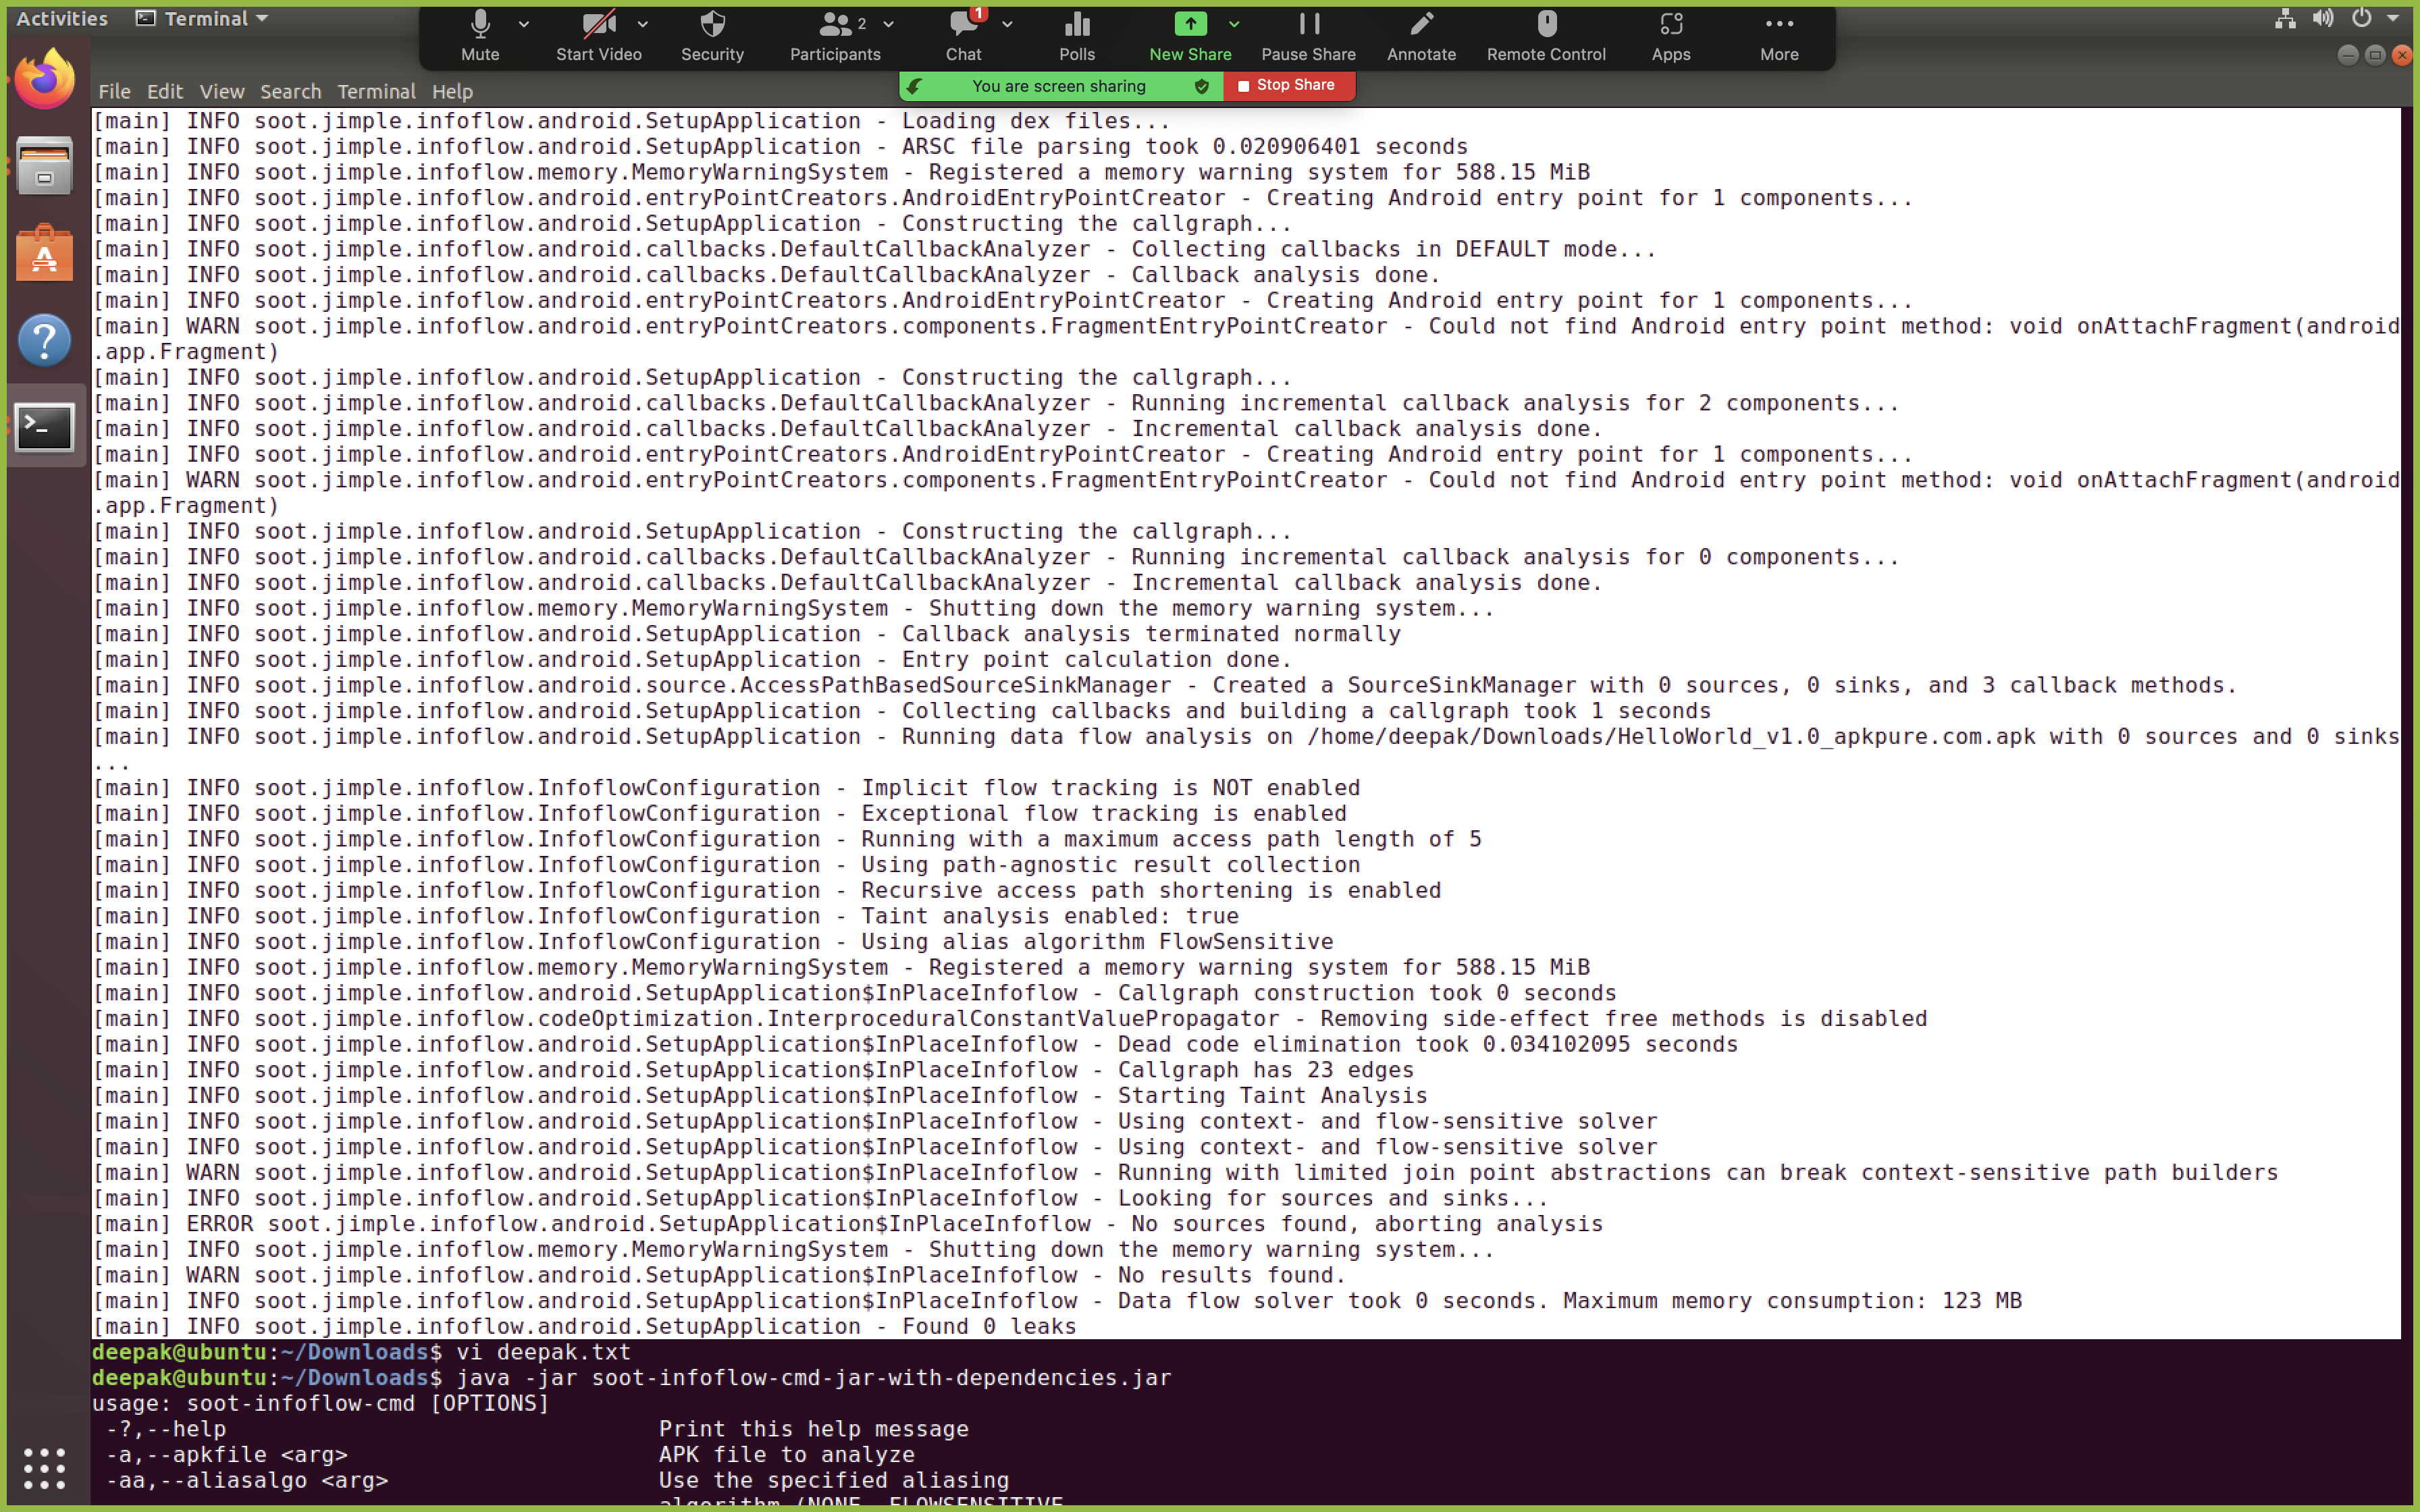Click the Stop Share button

1288,86
